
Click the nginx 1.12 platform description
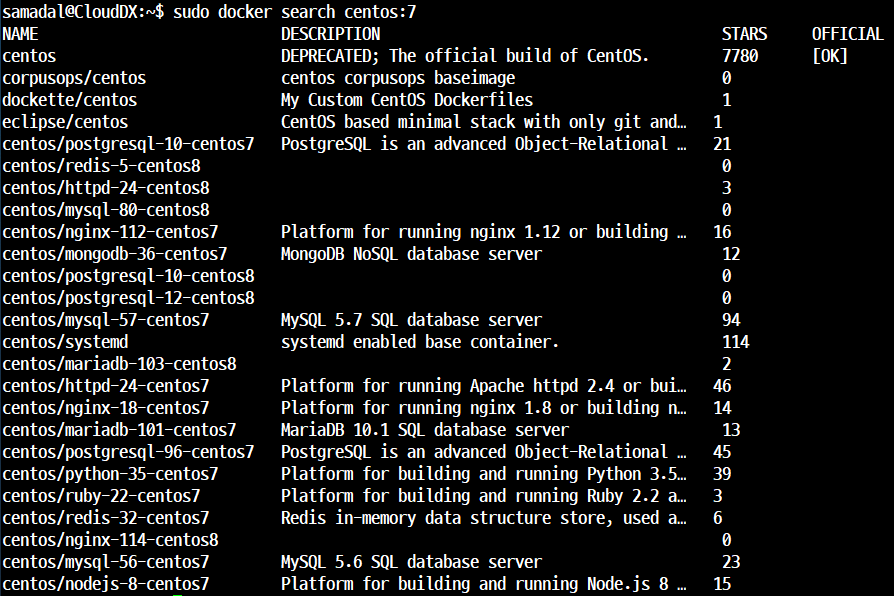pyautogui.click(x=483, y=232)
